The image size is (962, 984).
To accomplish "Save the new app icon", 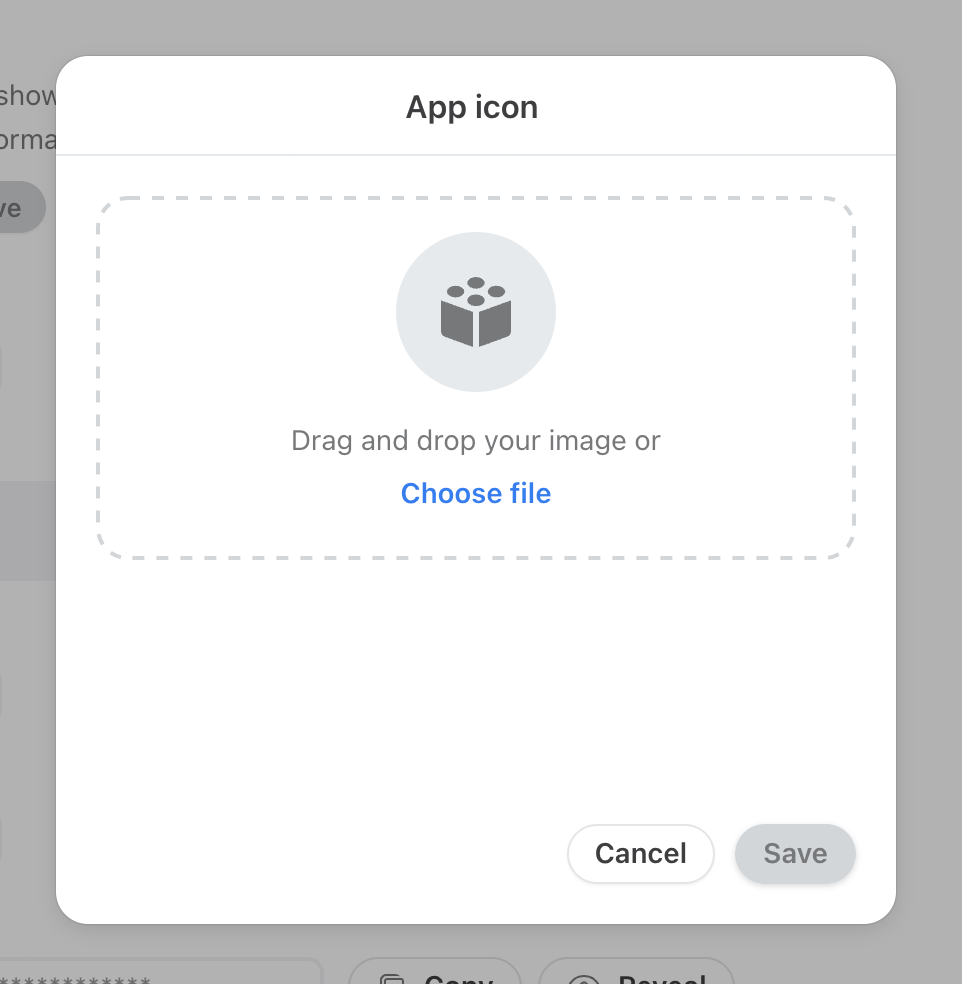I will pyautogui.click(x=794, y=853).
